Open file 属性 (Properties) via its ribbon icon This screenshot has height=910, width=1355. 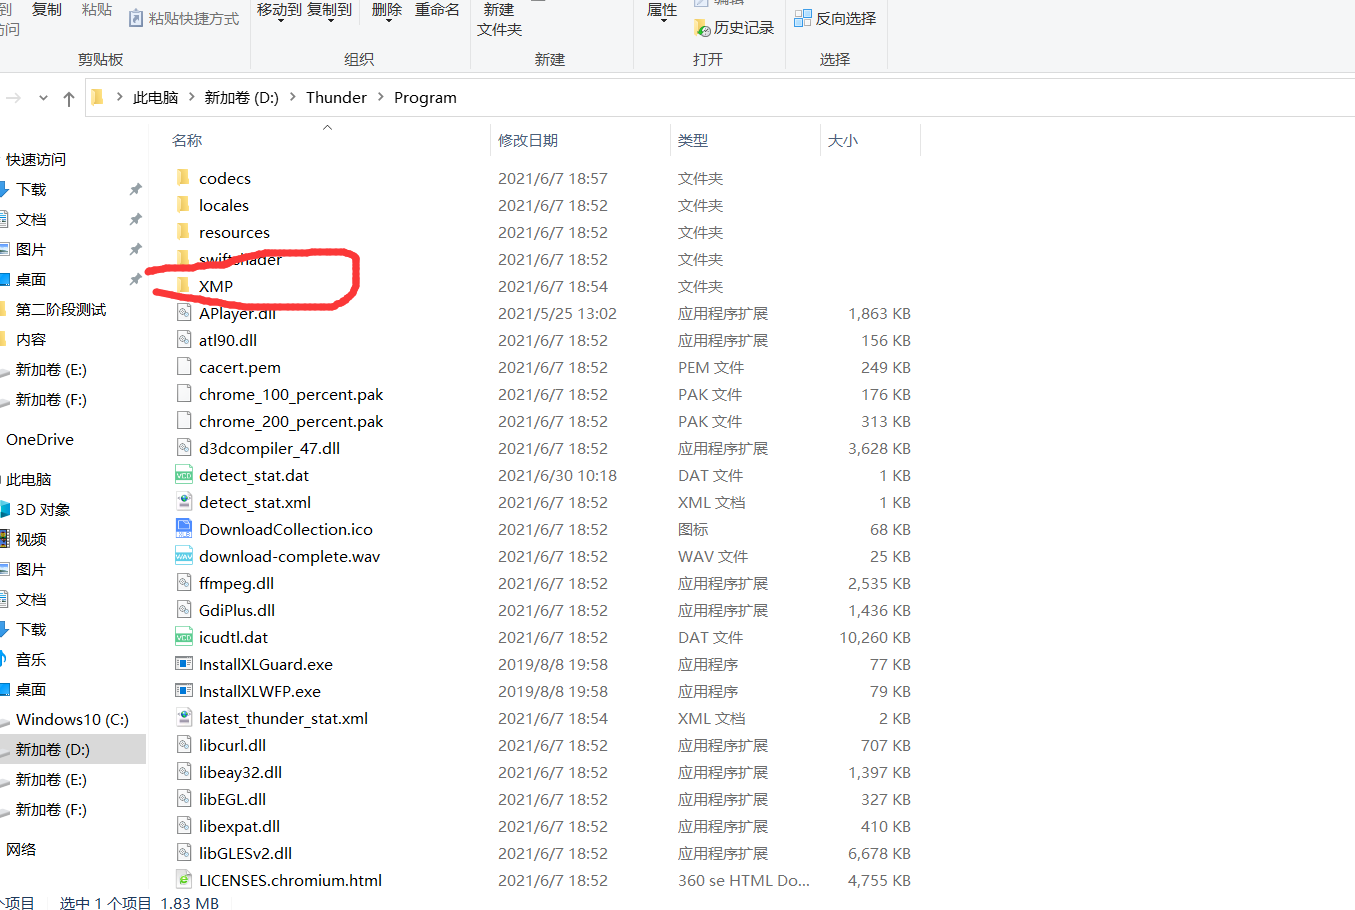[x=660, y=9]
